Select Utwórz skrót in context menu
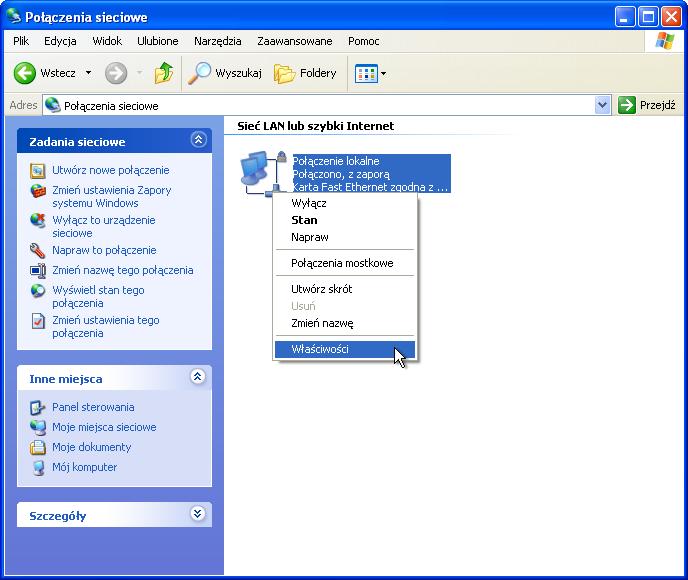The image size is (688, 580). [x=345, y=289]
